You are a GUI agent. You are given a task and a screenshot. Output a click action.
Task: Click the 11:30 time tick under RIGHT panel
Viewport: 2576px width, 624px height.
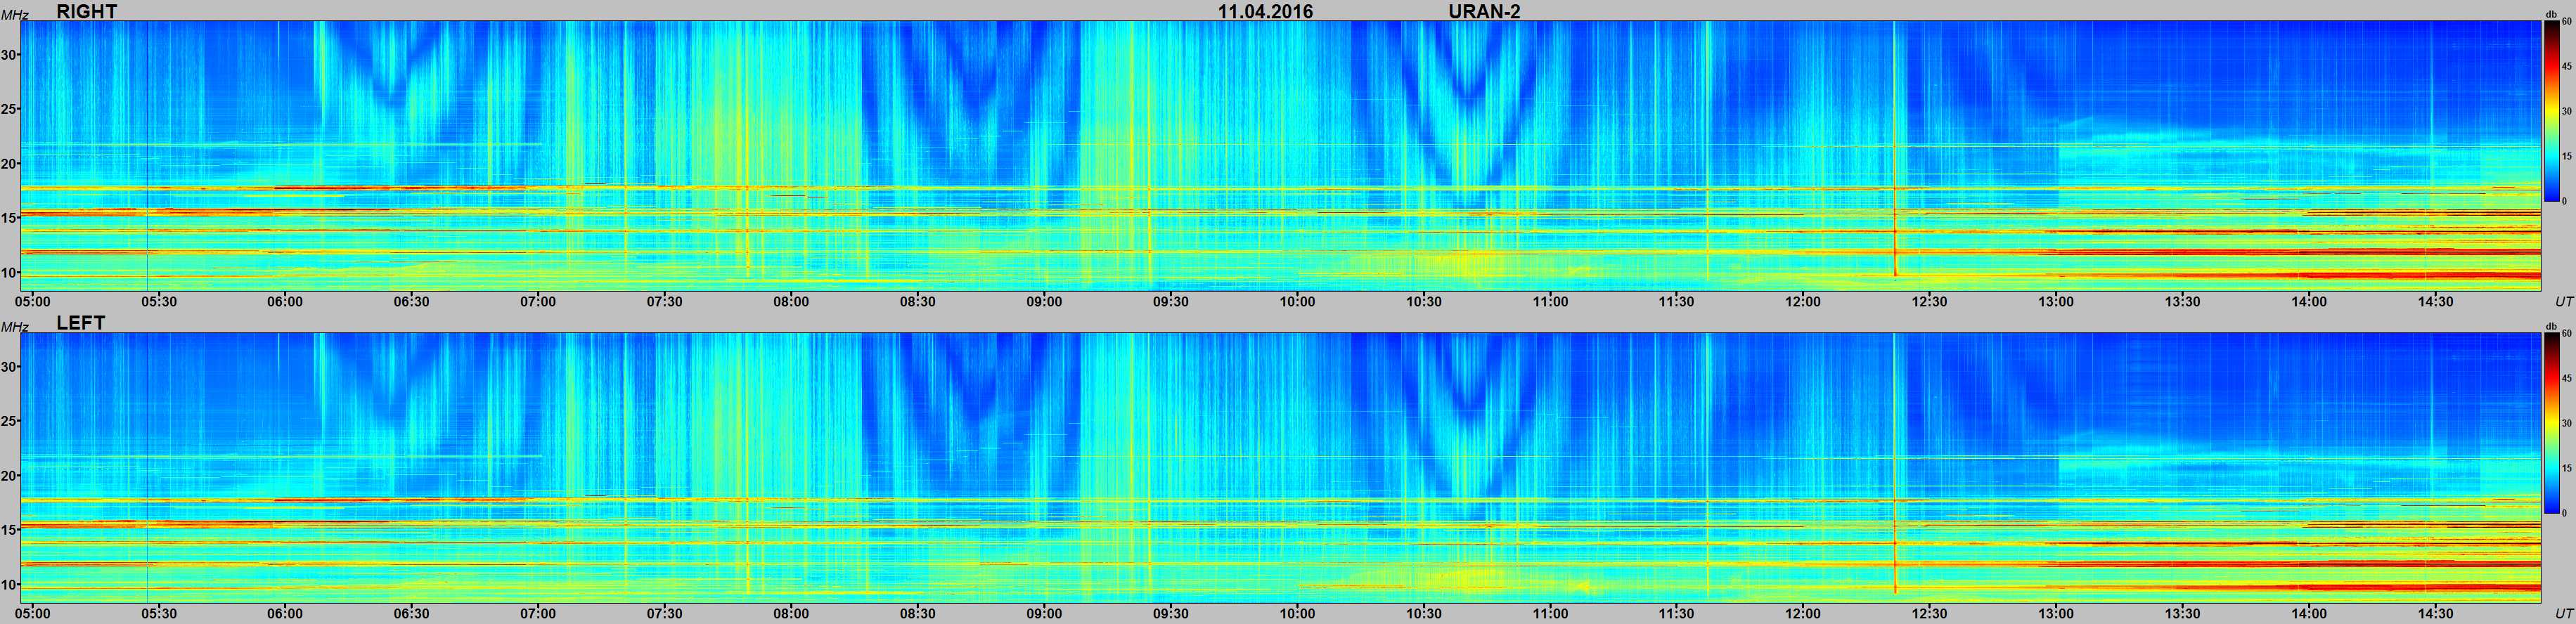coord(1677,301)
